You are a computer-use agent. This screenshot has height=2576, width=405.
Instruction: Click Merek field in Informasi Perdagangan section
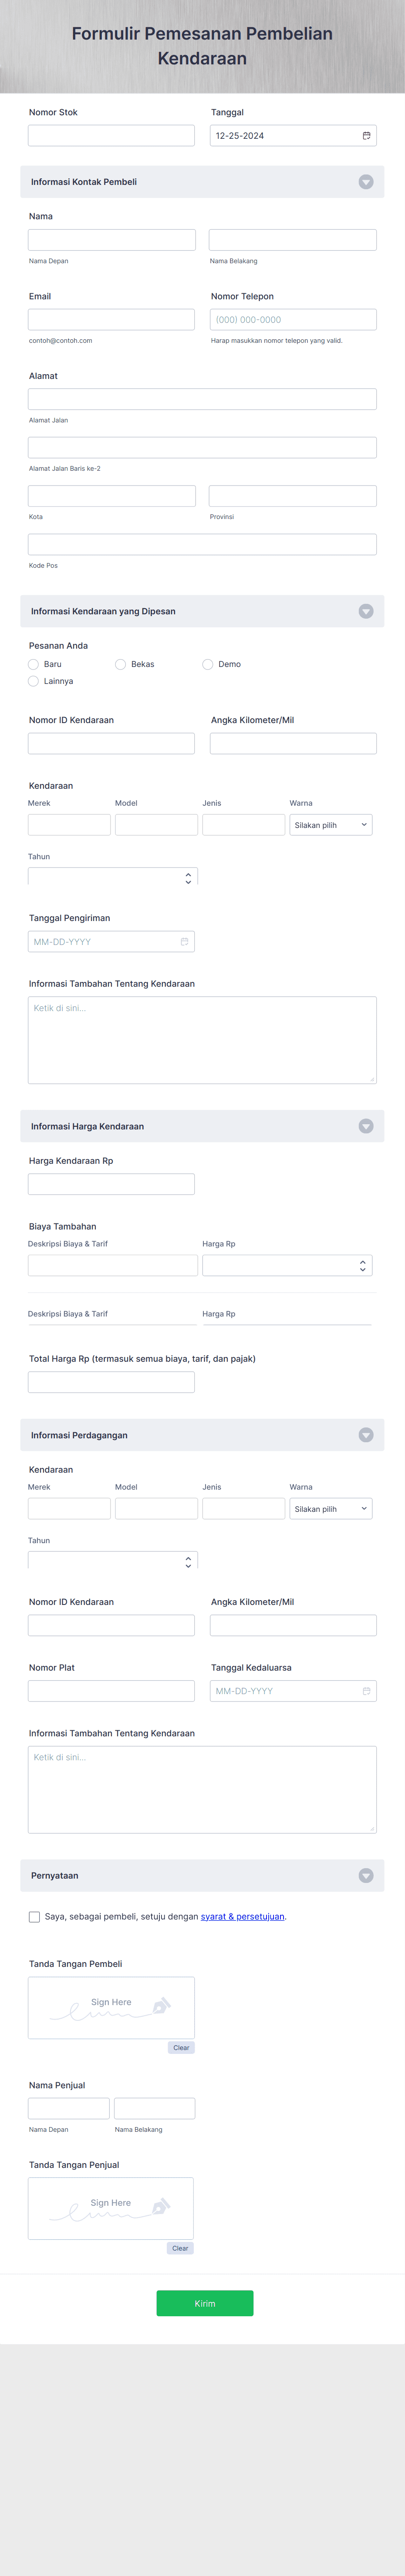(69, 1509)
